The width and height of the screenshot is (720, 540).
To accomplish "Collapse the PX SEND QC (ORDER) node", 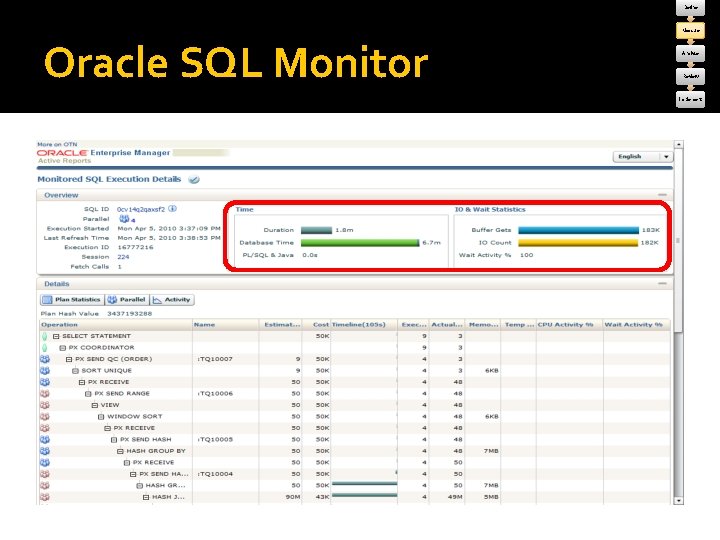I will click(x=69, y=360).
